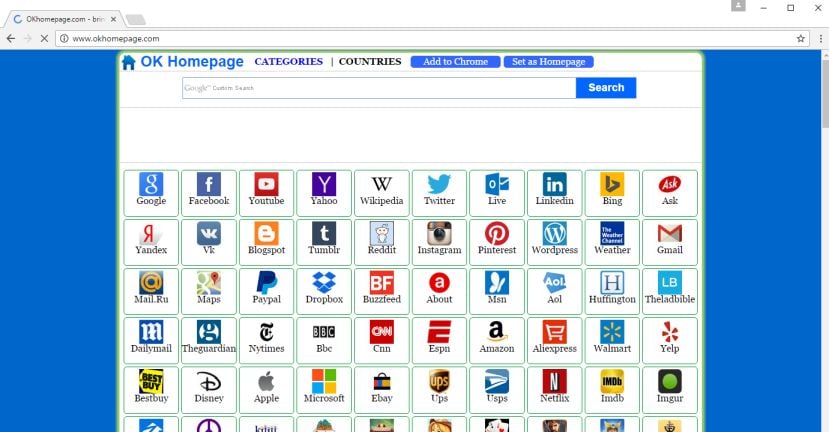The width and height of the screenshot is (829, 432).
Task: Open the Walmart tile
Action: point(612,341)
